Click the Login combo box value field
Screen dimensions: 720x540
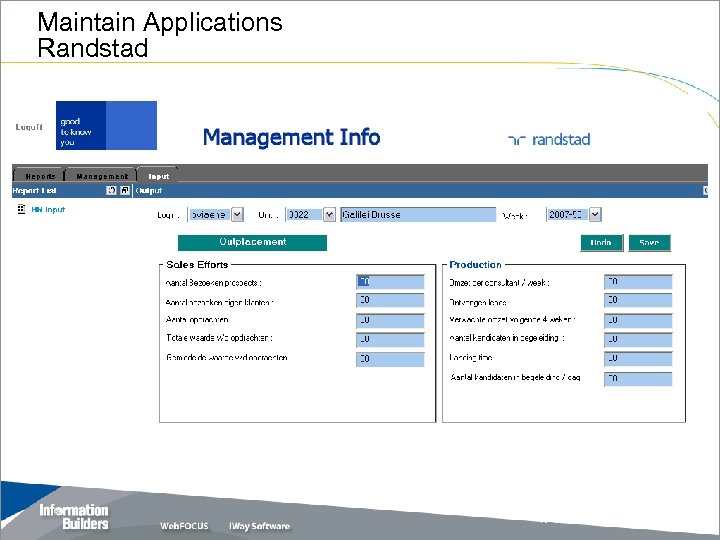coord(210,214)
